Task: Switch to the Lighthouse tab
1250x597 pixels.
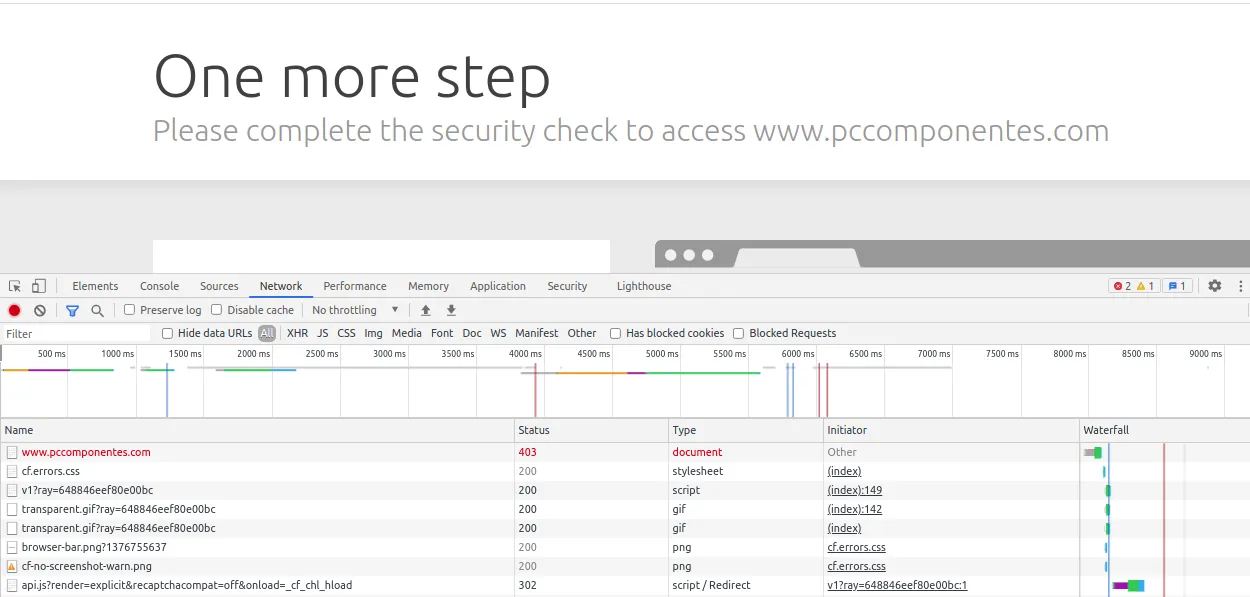Action: [644, 286]
